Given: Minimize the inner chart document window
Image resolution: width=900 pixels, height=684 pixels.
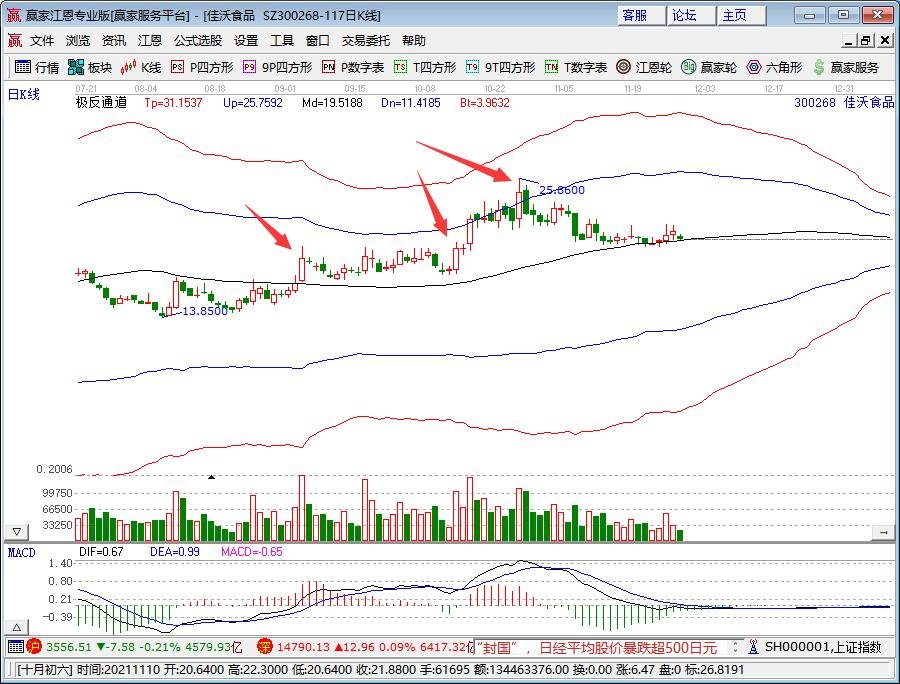Looking at the screenshot, I should click(x=849, y=41).
